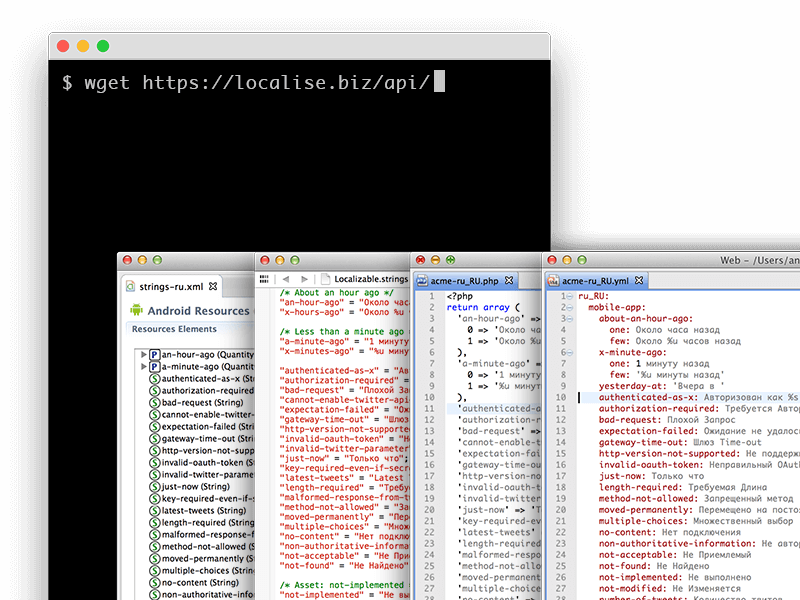This screenshot has width=800, height=600.
Task: Expand the an-hour-ago quantity node
Action: (143, 354)
